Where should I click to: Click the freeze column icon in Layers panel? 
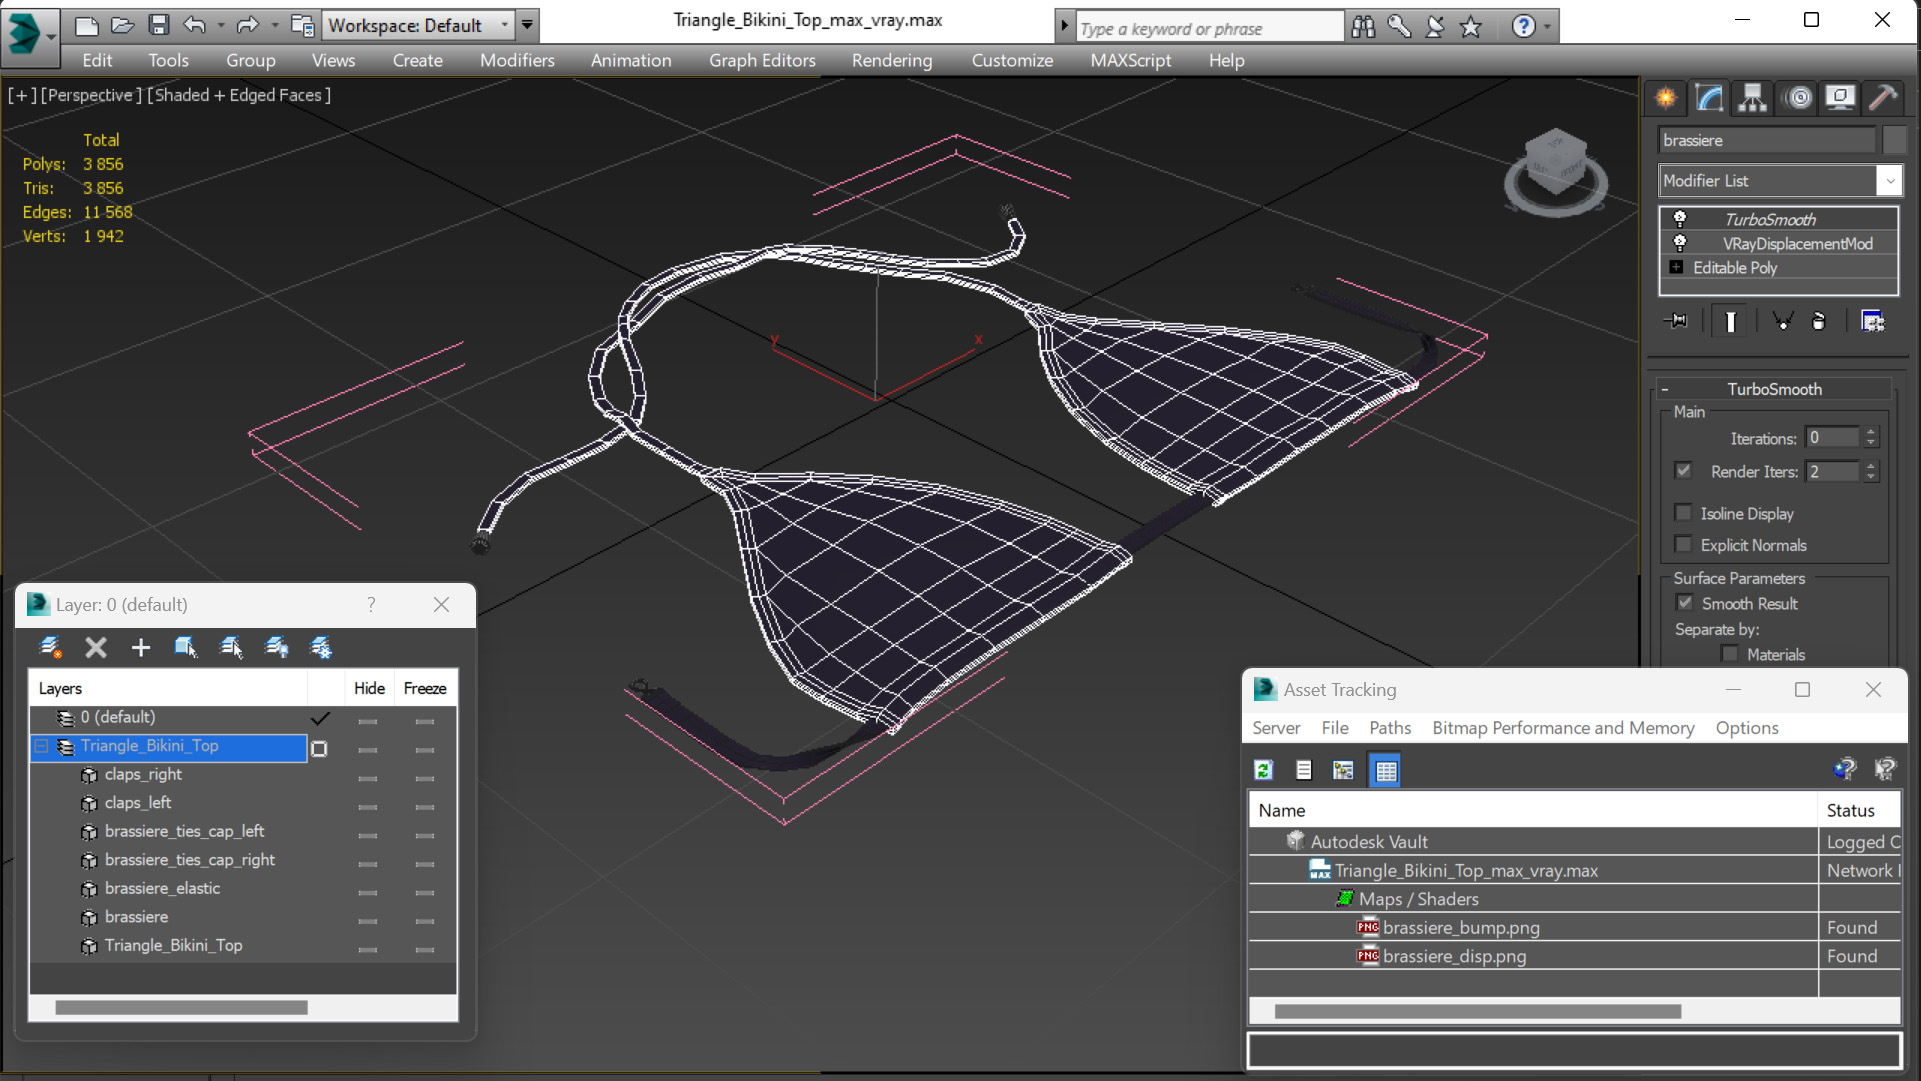tap(425, 688)
